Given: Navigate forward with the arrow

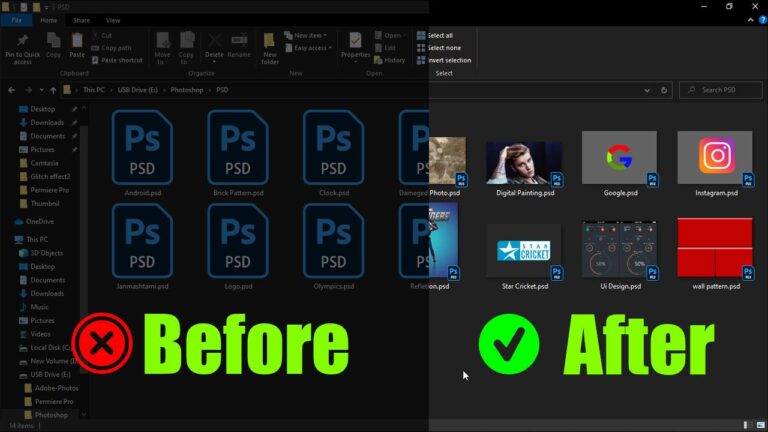Looking at the screenshot, I should pos(28,90).
